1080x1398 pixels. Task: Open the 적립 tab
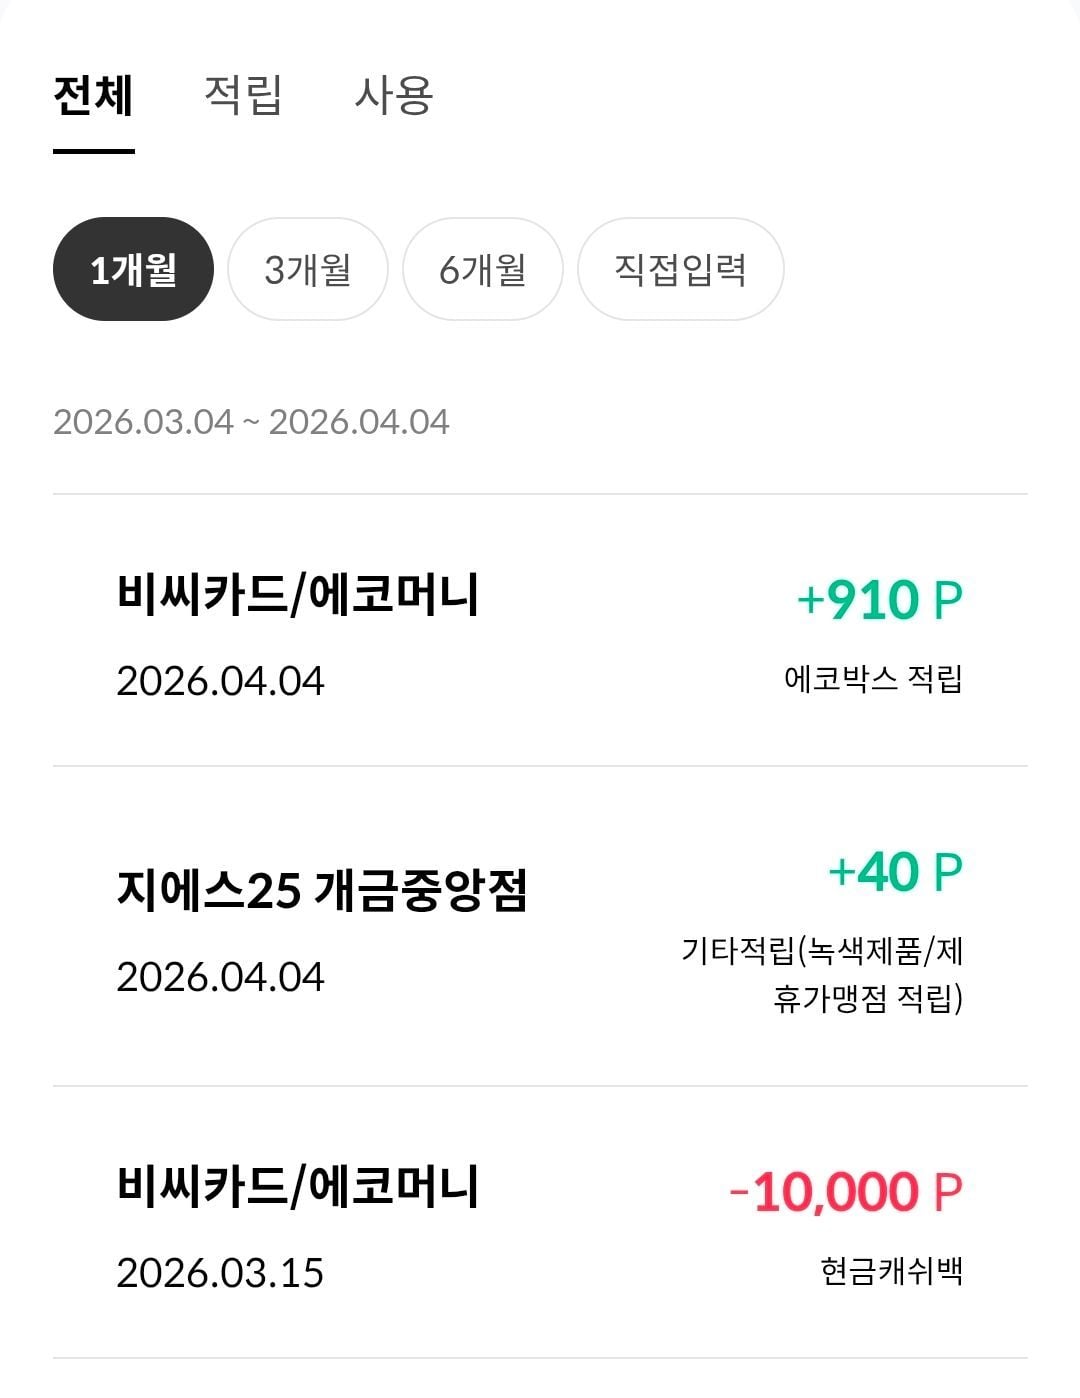(243, 97)
